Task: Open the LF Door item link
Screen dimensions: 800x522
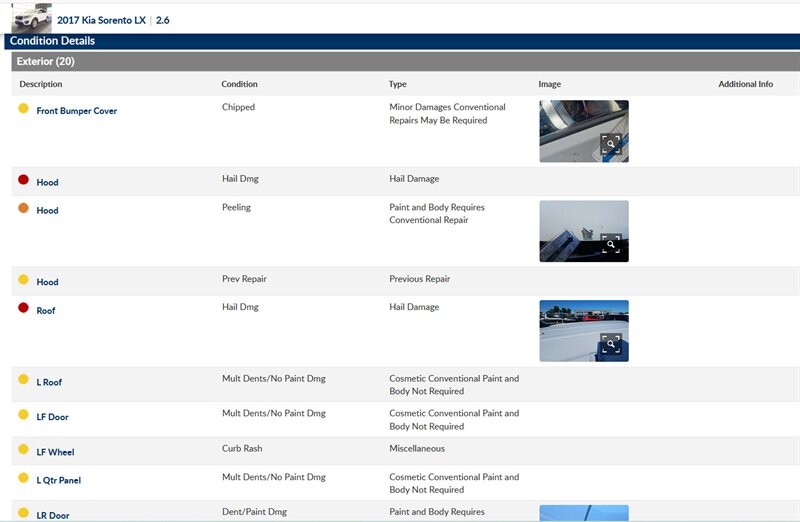Action: tap(52, 417)
